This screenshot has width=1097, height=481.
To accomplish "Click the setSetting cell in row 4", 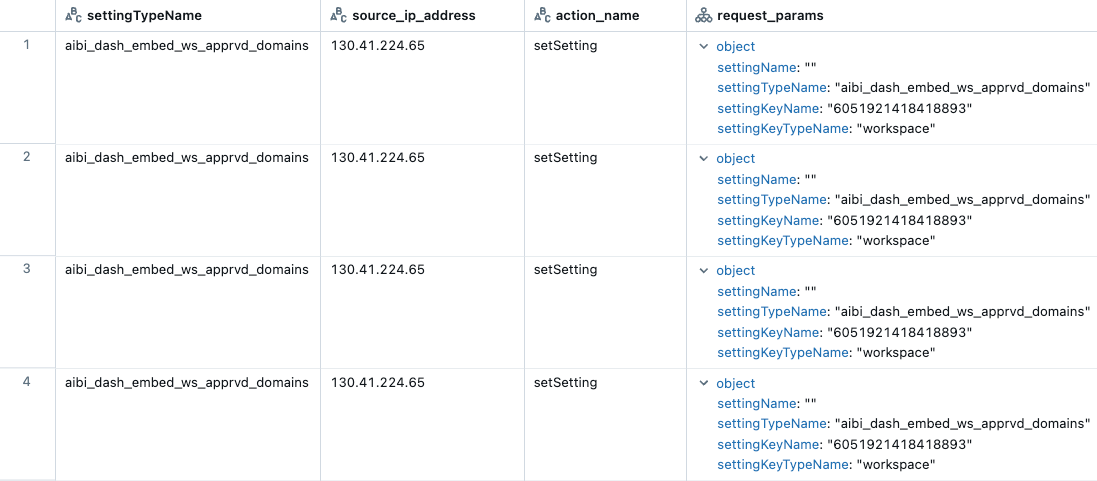I will point(565,383).
